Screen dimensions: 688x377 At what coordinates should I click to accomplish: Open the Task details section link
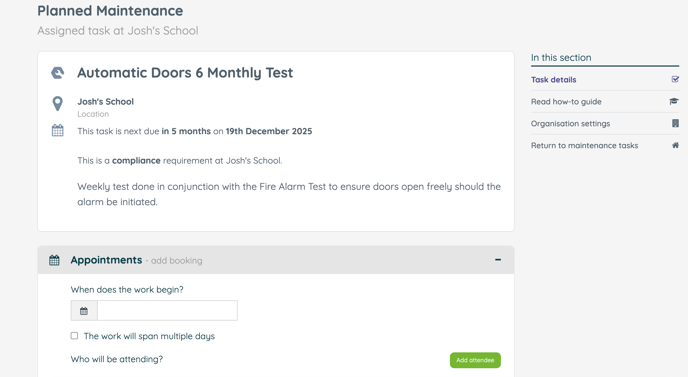pos(553,80)
